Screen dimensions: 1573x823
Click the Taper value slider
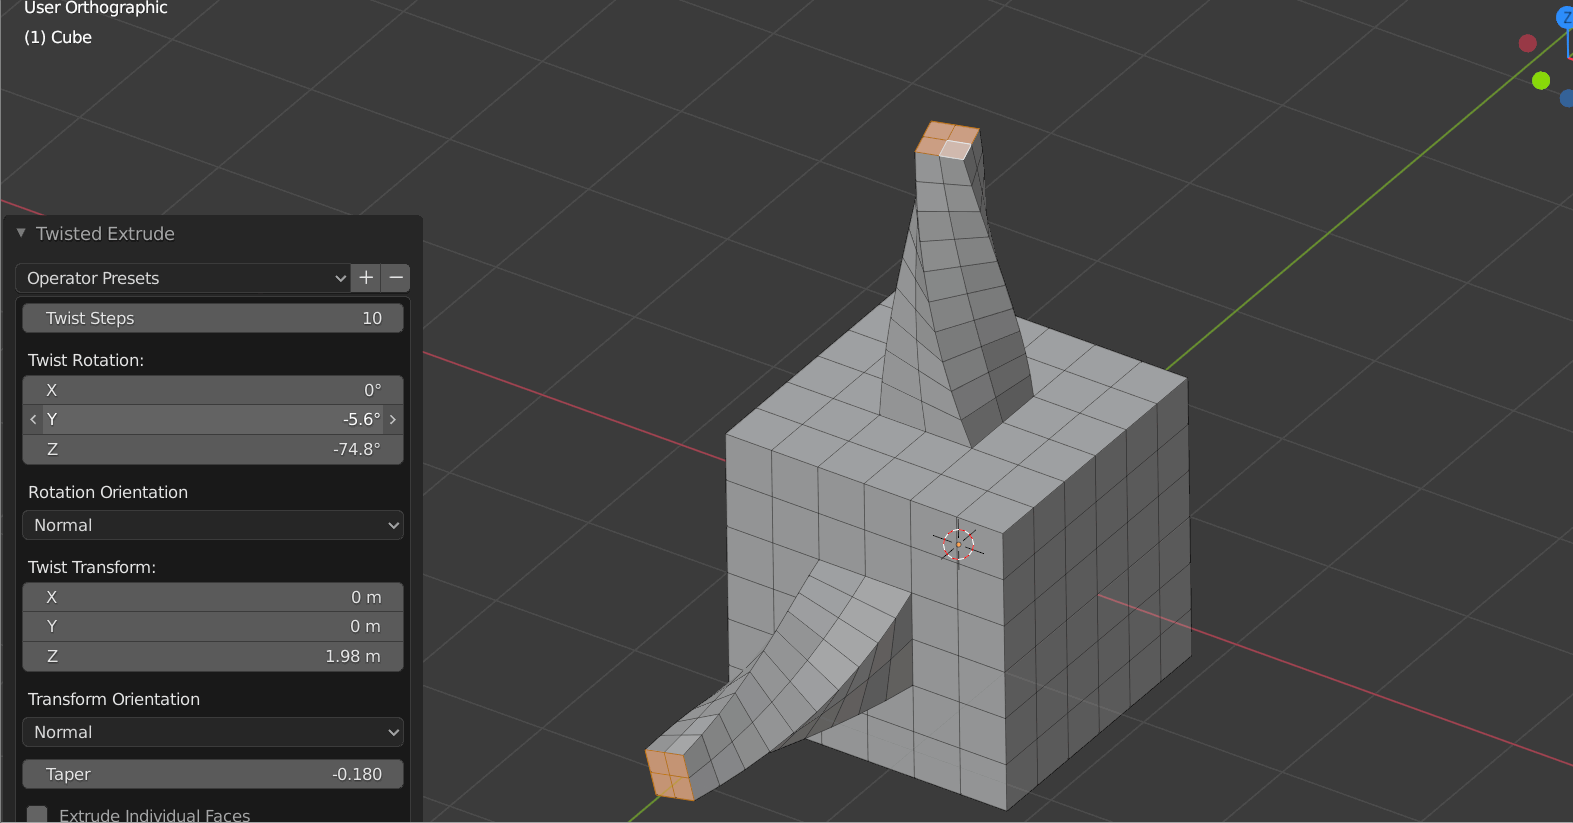213,774
